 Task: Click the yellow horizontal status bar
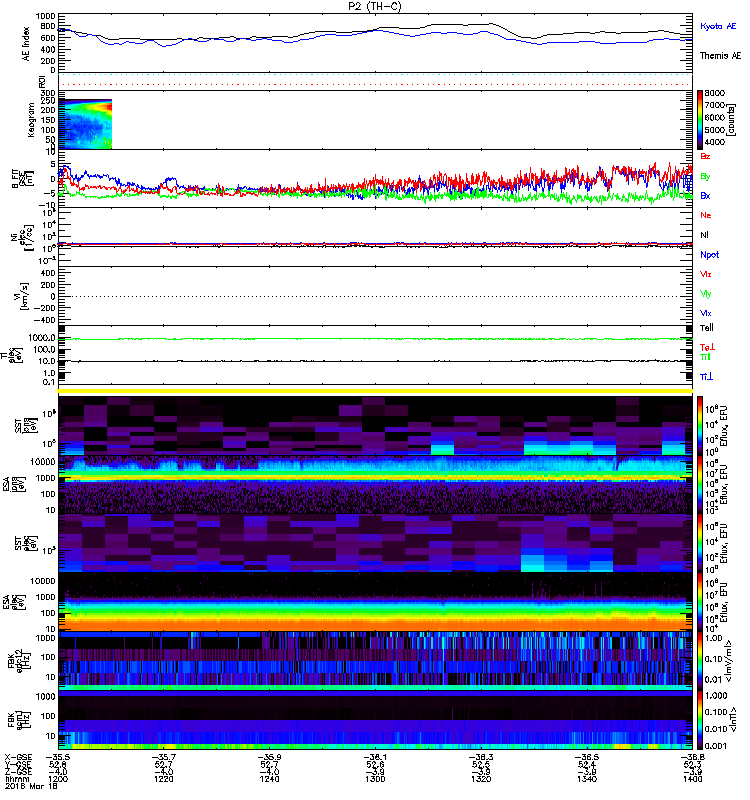pyautogui.click(x=376, y=391)
